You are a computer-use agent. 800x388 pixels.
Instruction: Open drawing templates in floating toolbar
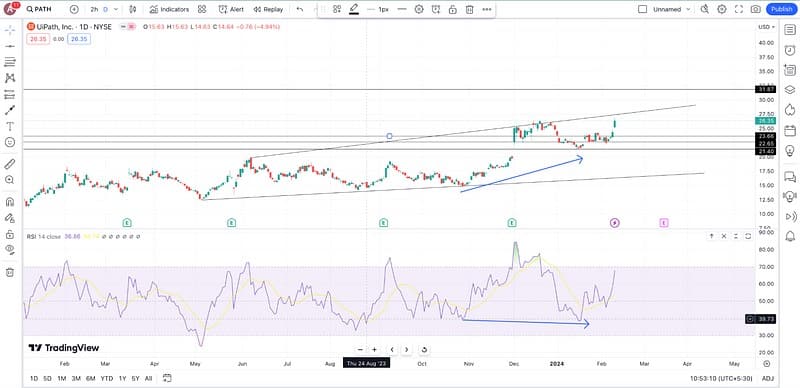coord(337,9)
